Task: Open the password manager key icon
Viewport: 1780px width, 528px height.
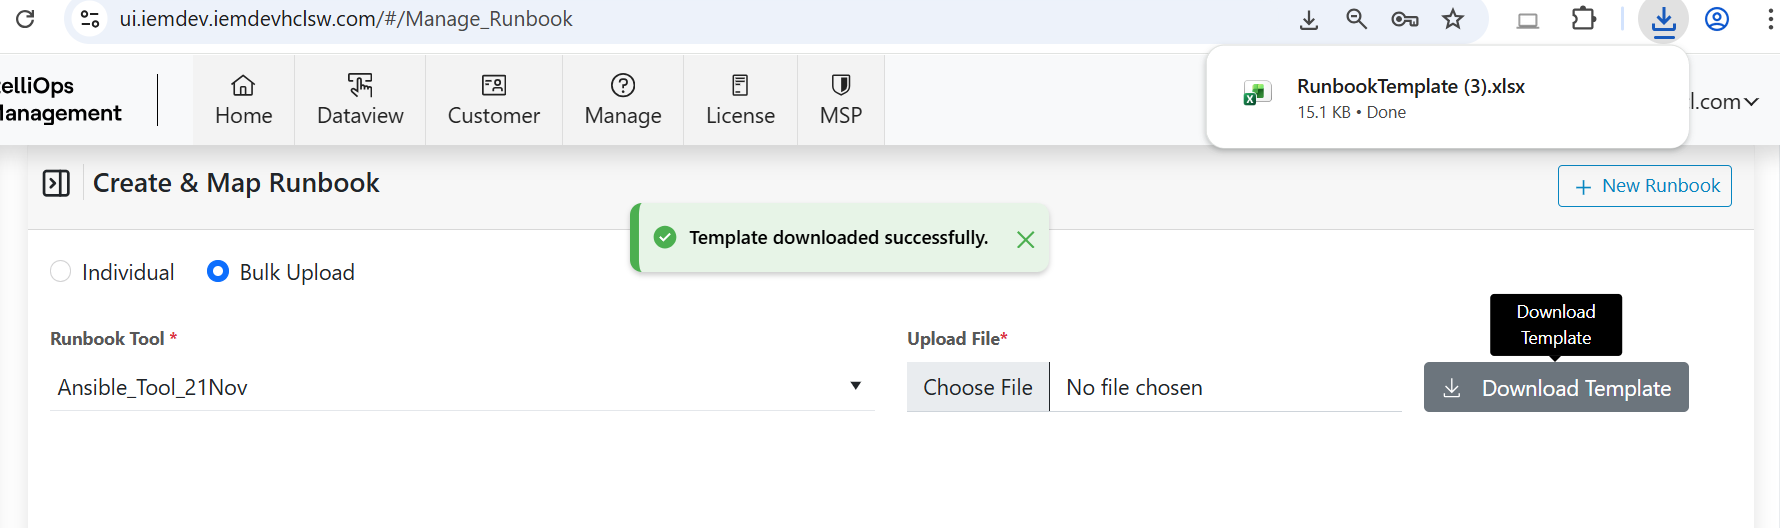Action: (1404, 19)
